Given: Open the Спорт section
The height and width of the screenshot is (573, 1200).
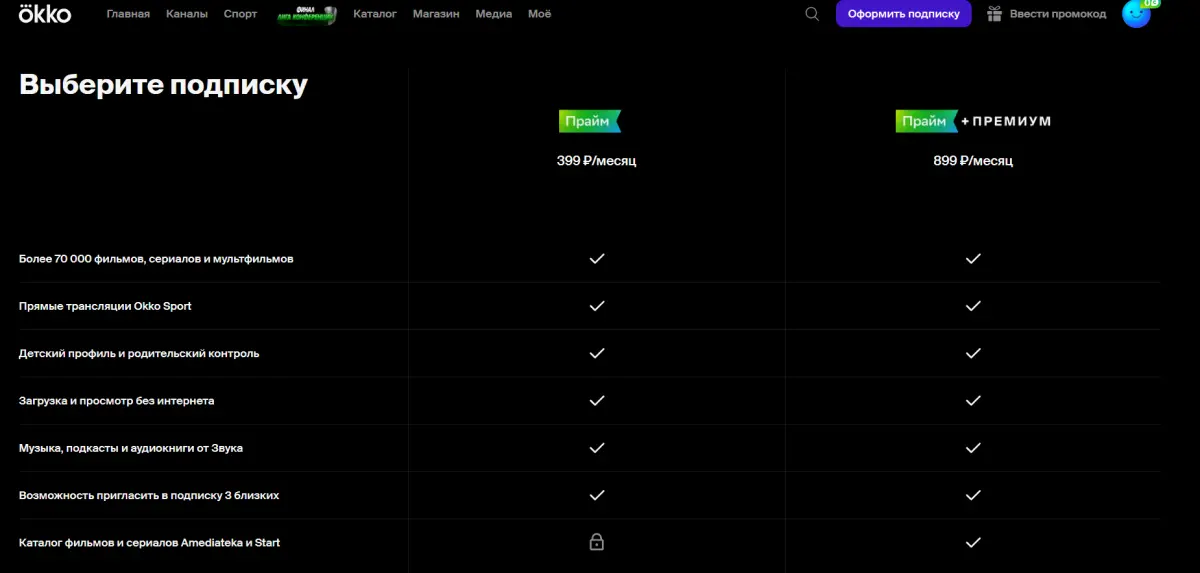Looking at the screenshot, I should click(240, 14).
